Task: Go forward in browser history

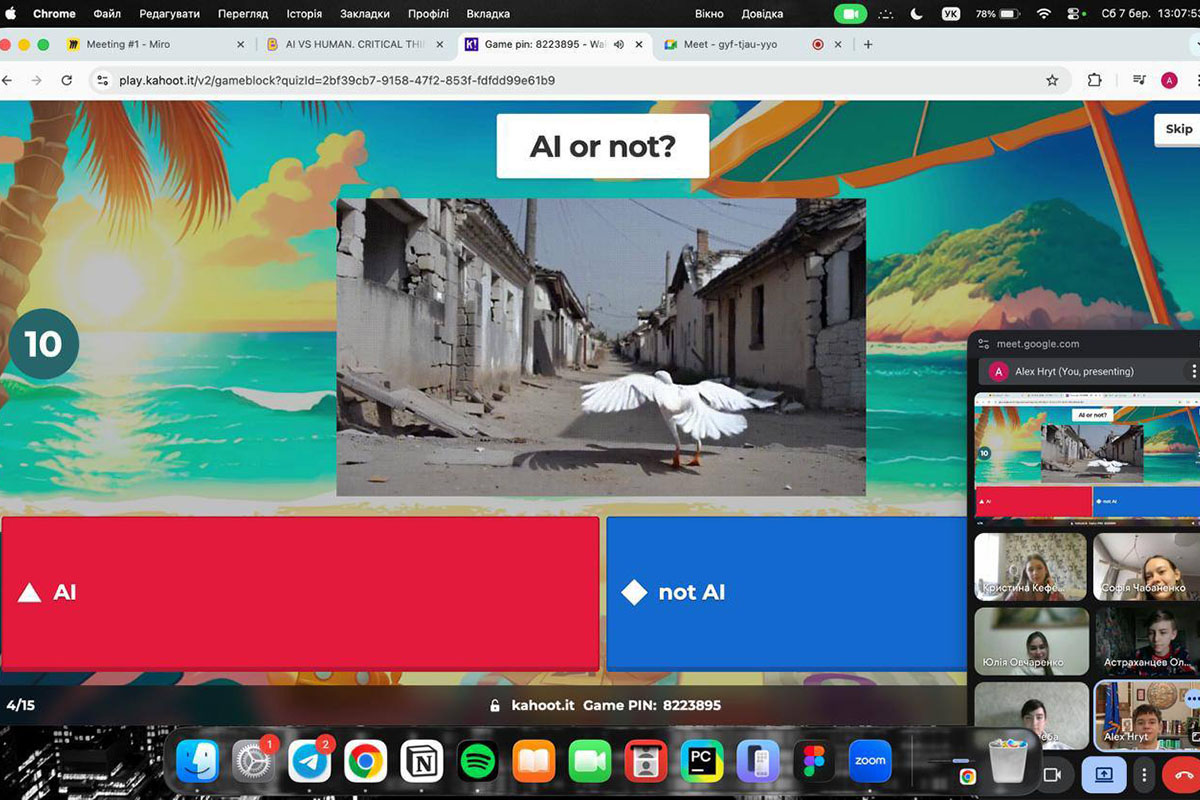Action: (37, 80)
